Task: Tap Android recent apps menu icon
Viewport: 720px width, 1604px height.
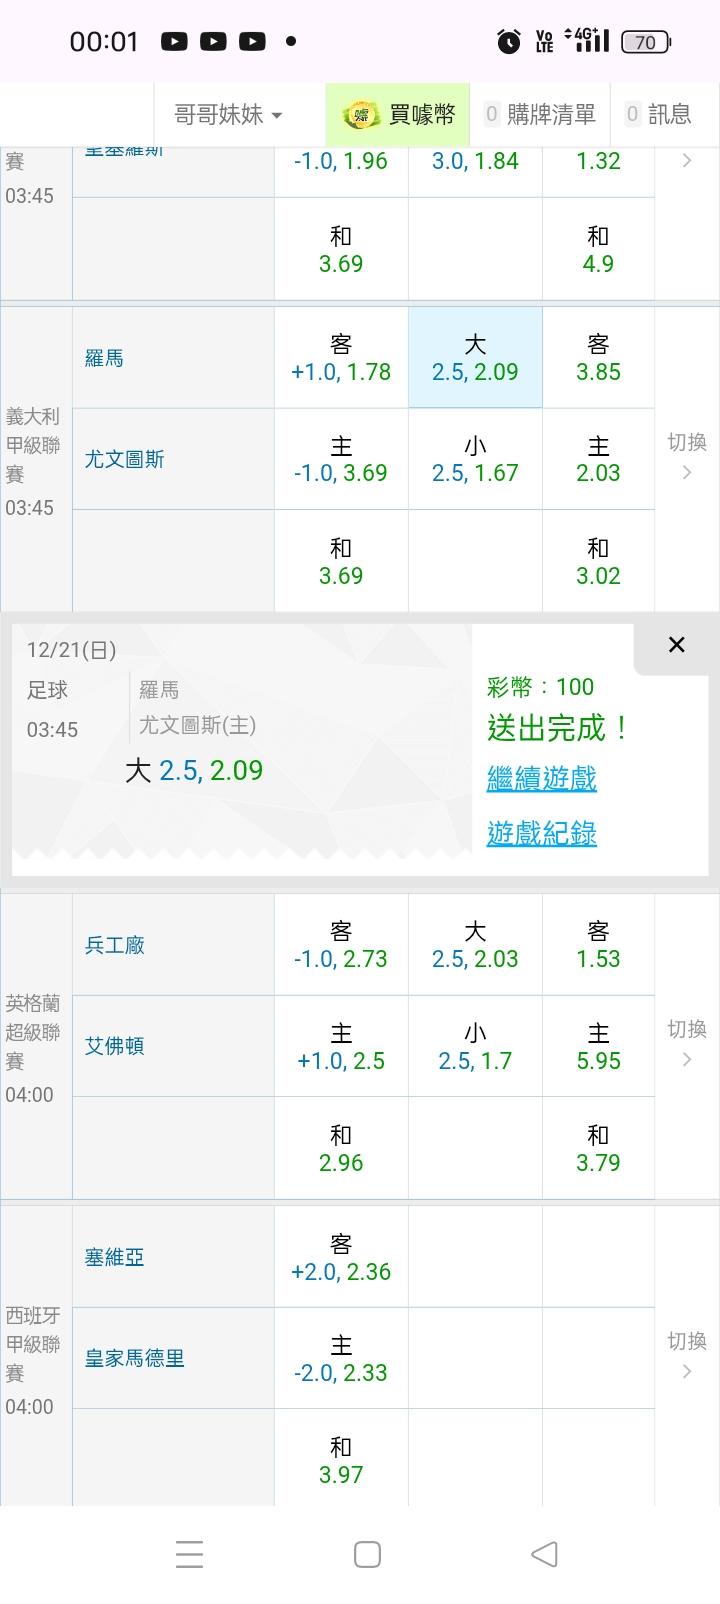Action: coord(189,1553)
